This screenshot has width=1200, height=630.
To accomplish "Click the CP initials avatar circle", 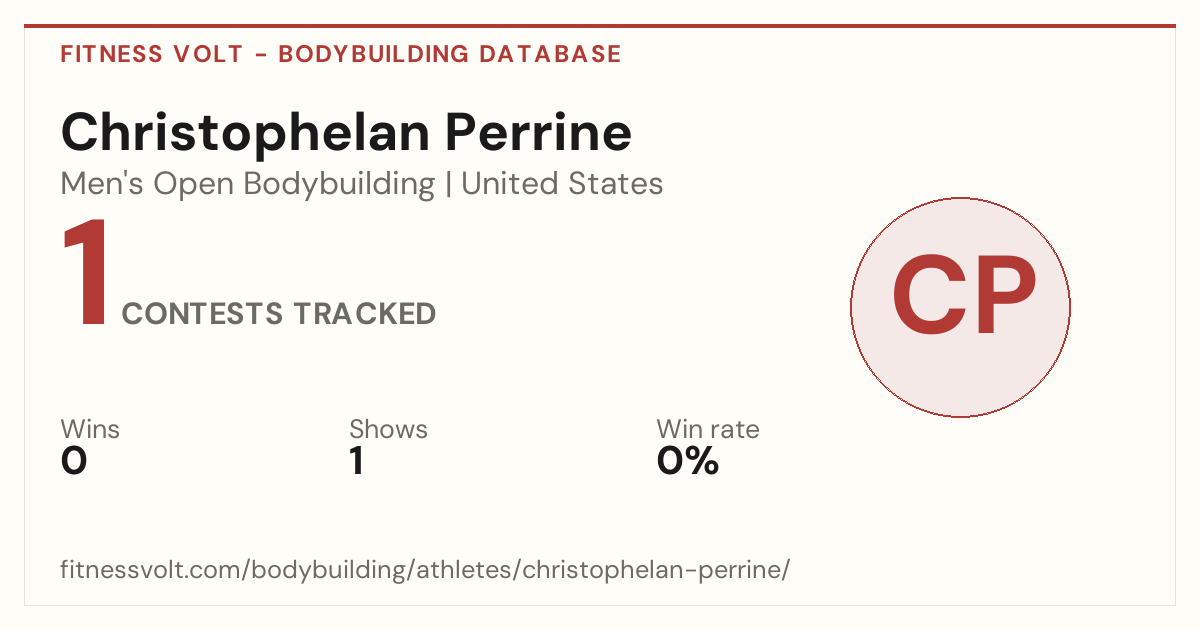I will [x=960, y=308].
